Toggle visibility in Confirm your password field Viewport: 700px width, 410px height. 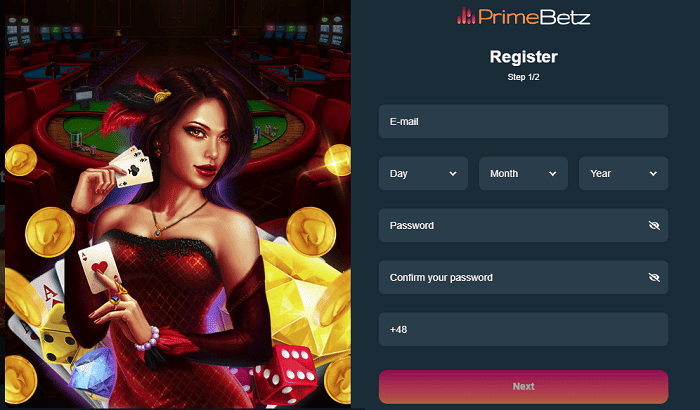[654, 277]
